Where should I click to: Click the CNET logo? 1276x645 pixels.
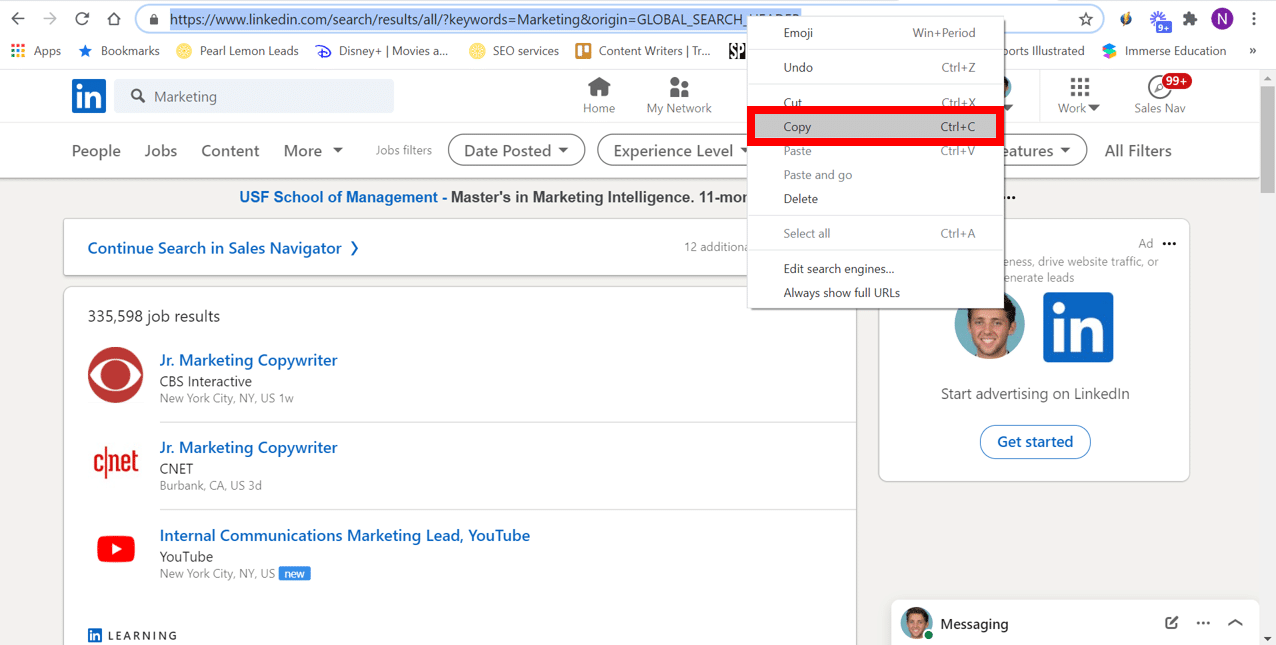tap(116, 462)
